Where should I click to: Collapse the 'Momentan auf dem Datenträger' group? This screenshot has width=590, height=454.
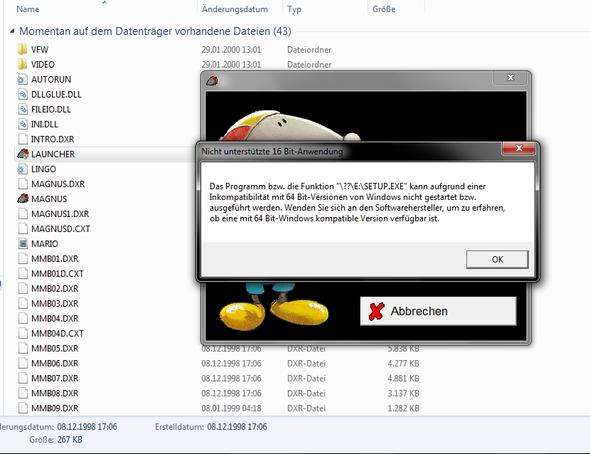[x=12, y=31]
